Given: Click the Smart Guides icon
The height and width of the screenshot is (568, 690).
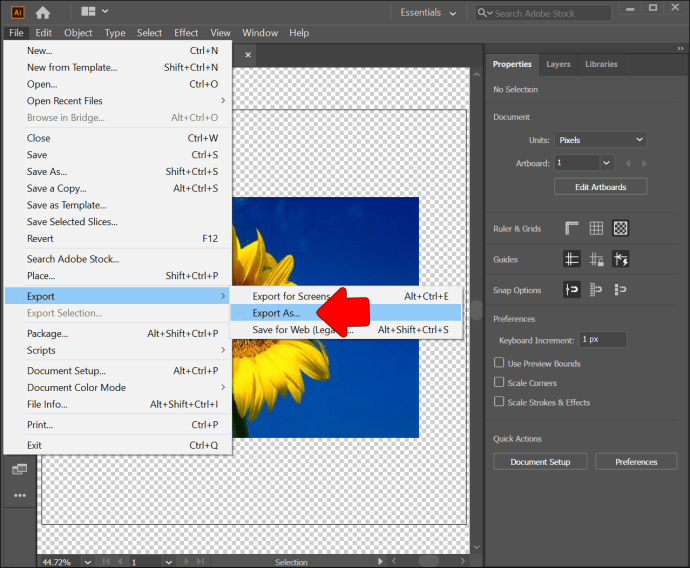Looking at the screenshot, I should [620, 259].
